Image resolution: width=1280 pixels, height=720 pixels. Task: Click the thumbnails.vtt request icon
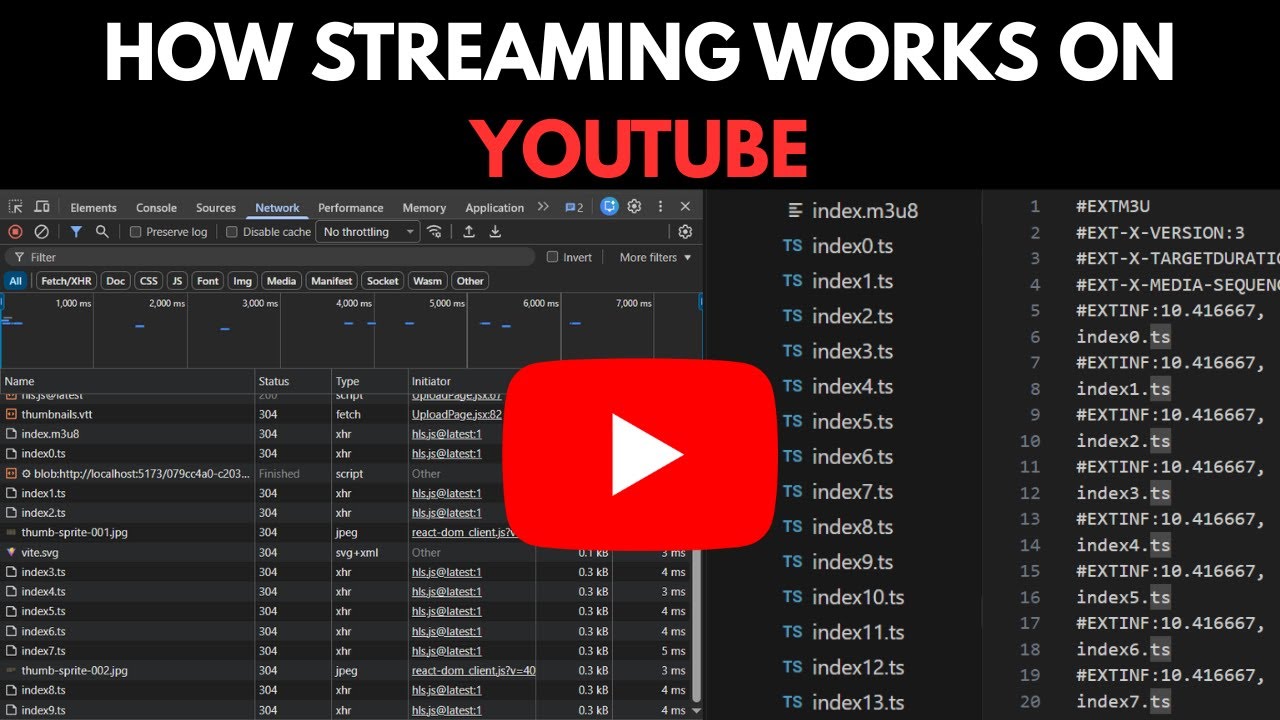coord(11,414)
